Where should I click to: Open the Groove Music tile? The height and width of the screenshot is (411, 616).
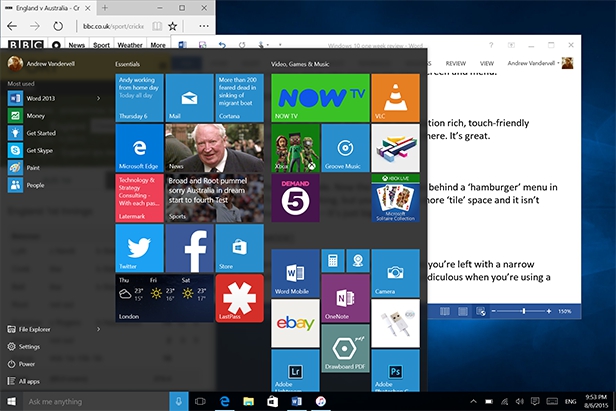click(x=345, y=147)
